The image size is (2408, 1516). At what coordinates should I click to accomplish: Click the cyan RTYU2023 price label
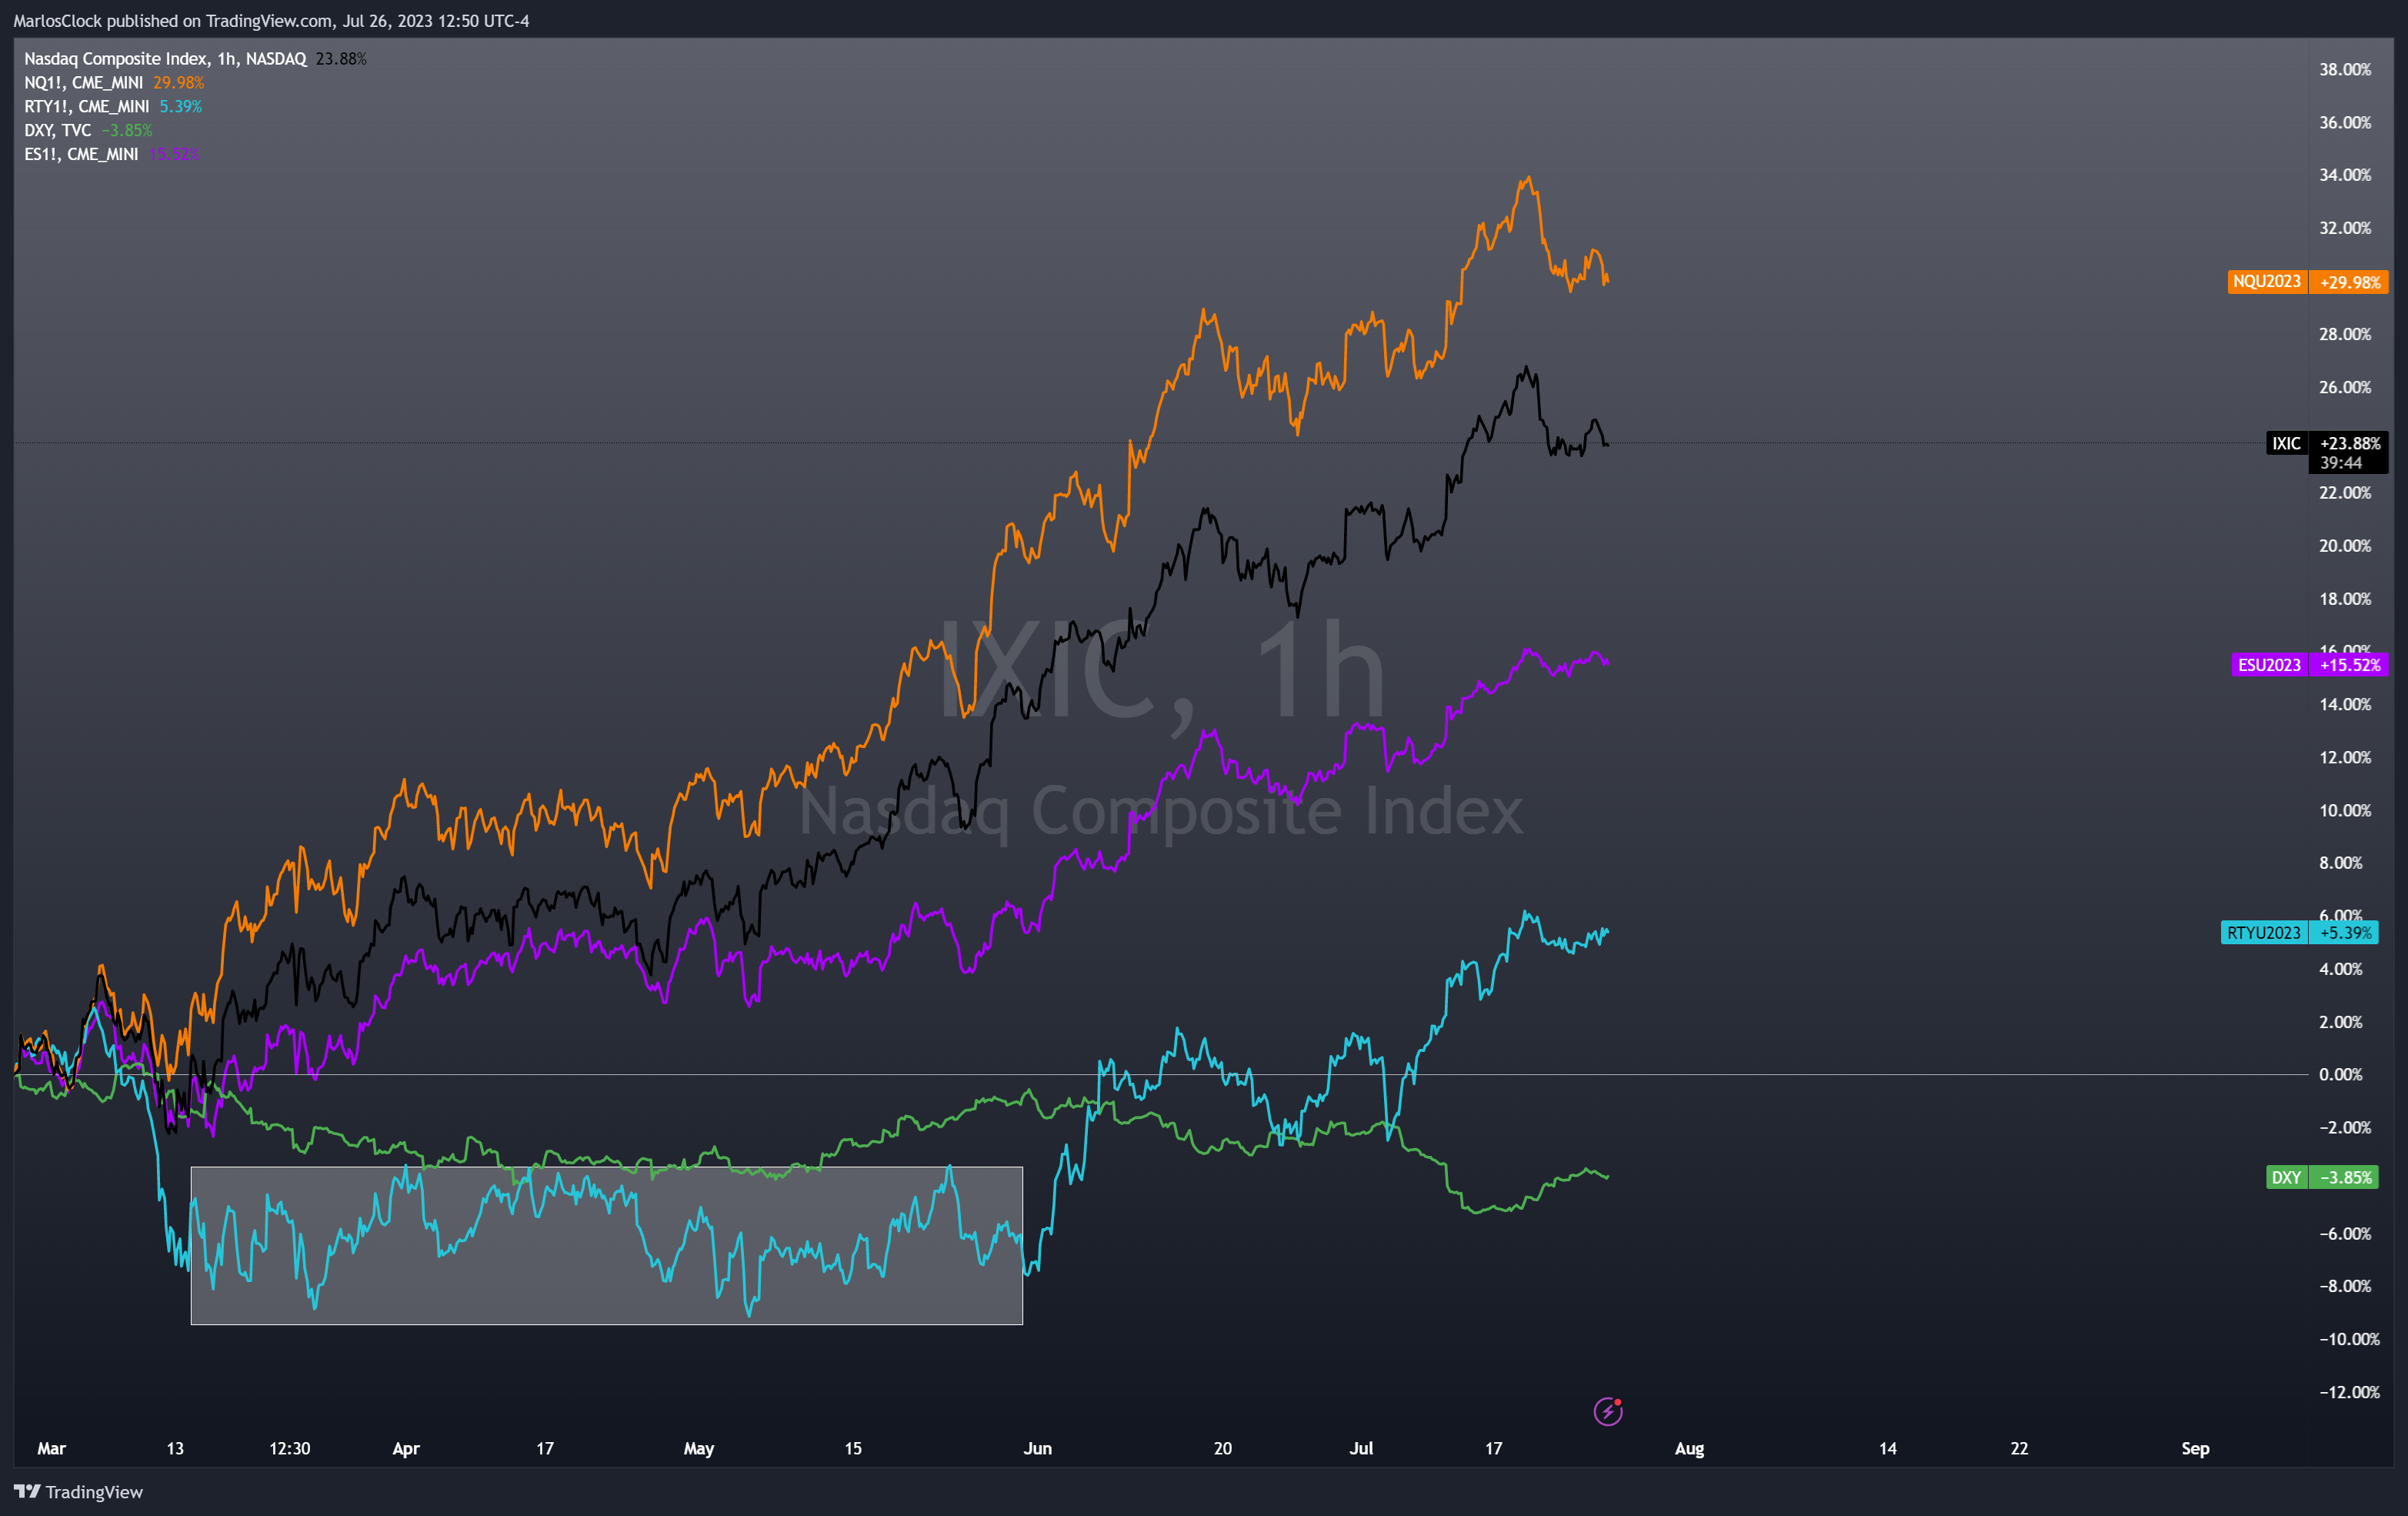tap(2263, 933)
